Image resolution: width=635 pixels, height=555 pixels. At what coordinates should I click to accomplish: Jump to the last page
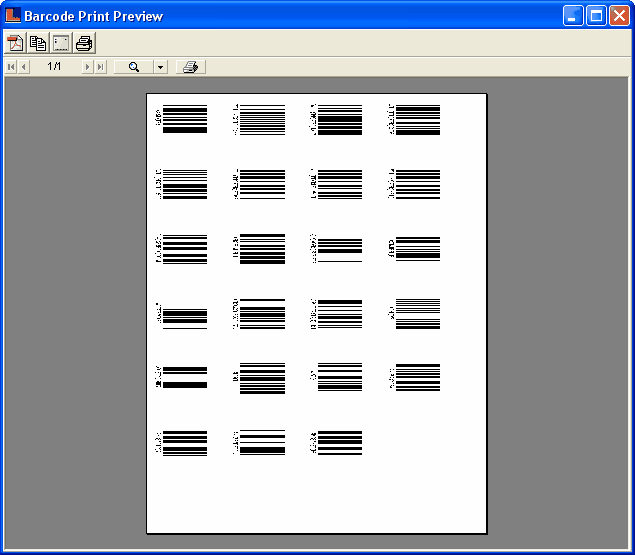(100, 67)
